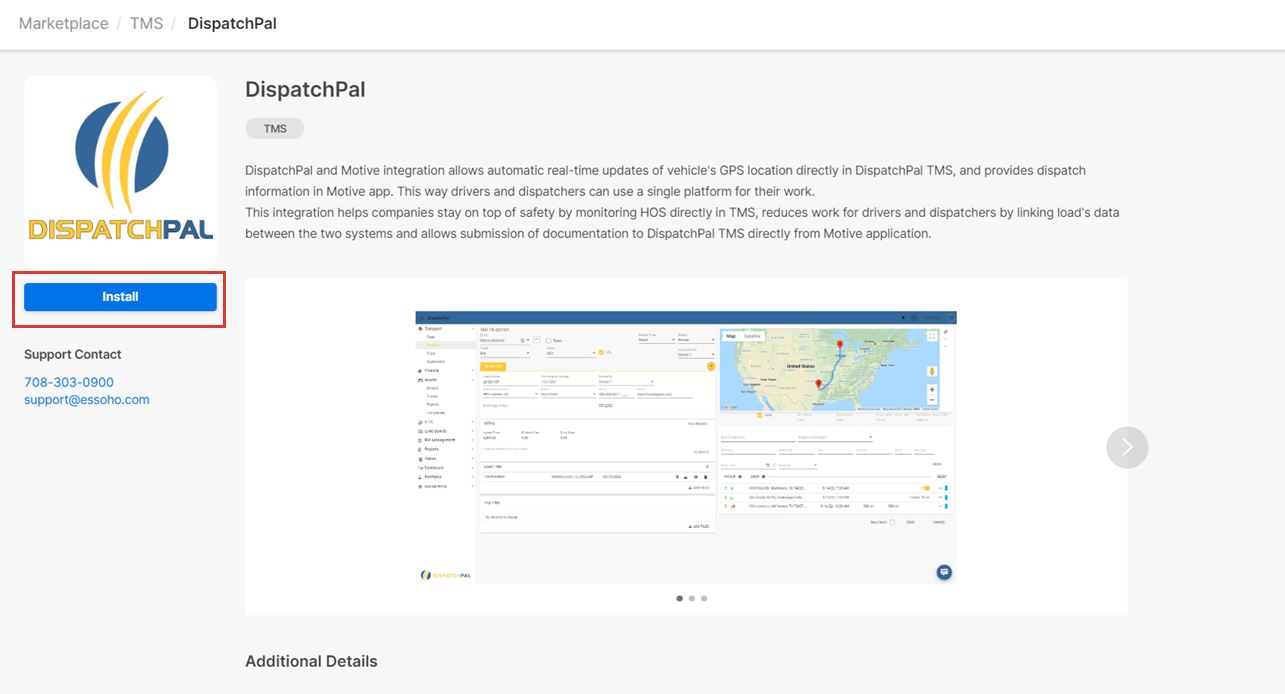The height and width of the screenshot is (694, 1285).
Task: Click the DispatchPal breadcrumb item
Action: click(232, 23)
